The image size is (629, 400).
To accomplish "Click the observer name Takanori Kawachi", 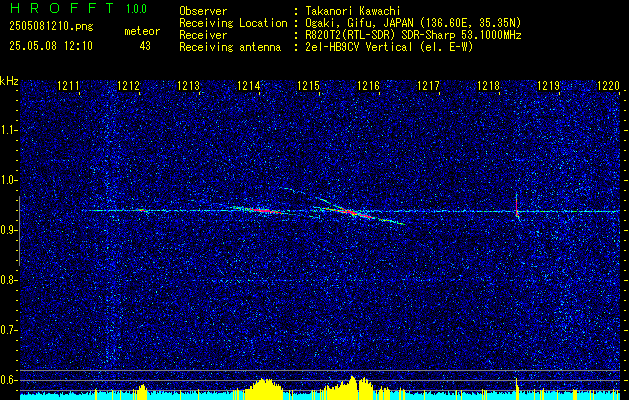I will click(x=352, y=11).
